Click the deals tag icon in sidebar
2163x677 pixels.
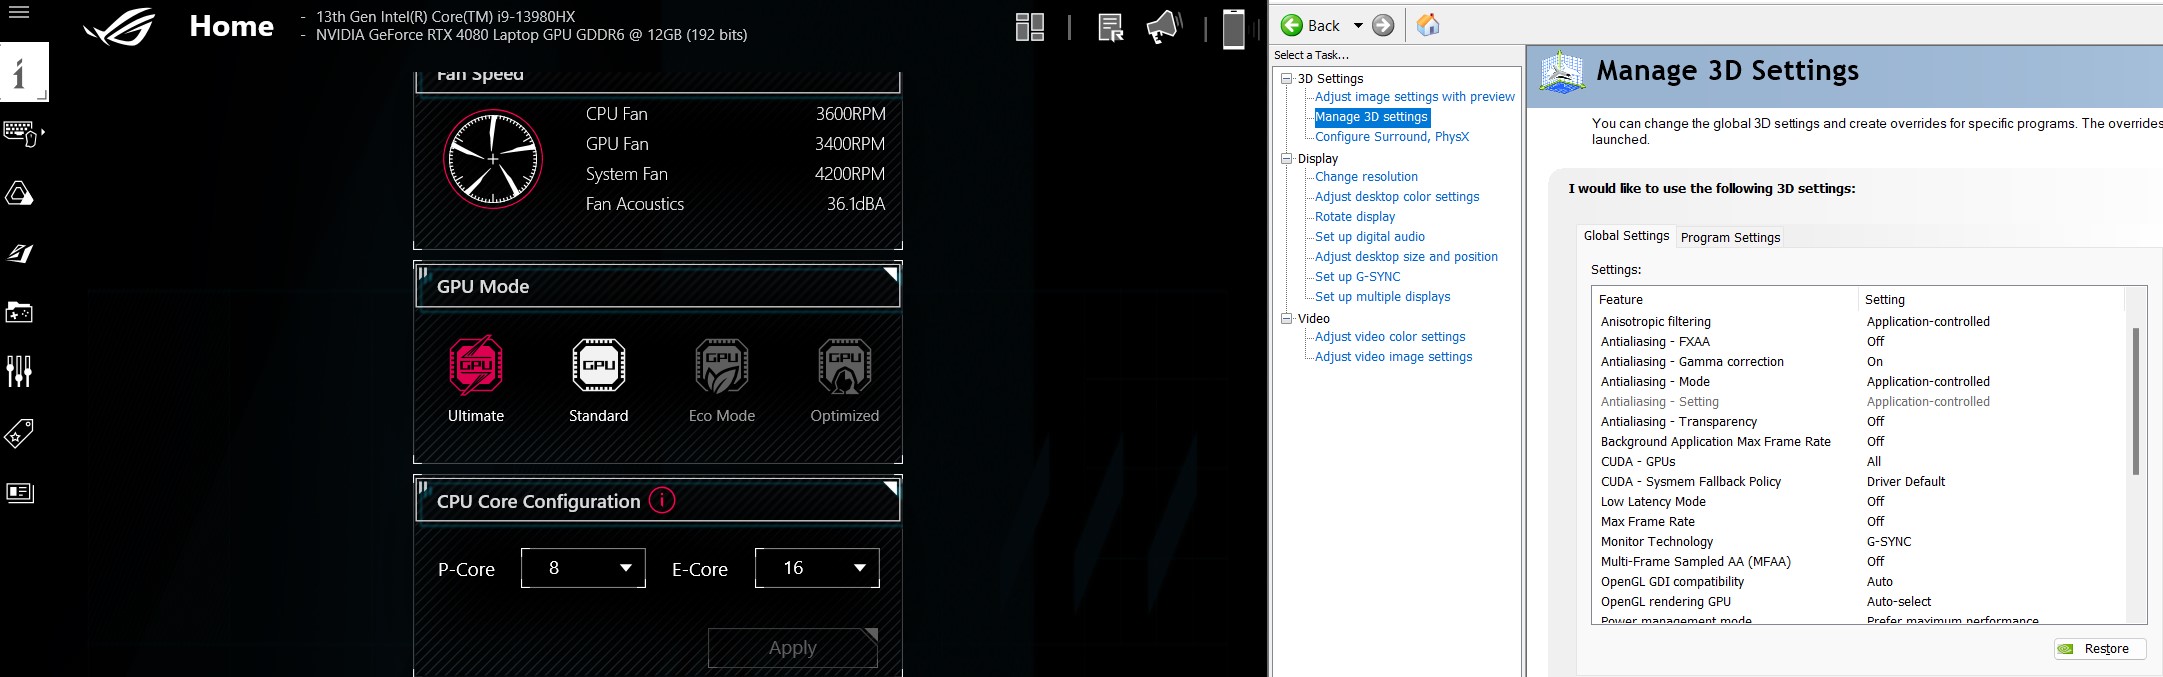click(x=20, y=433)
